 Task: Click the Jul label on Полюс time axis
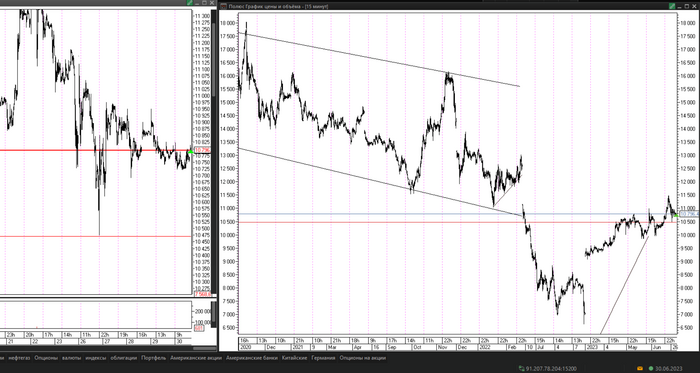pyautogui.click(x=540, y=347)
